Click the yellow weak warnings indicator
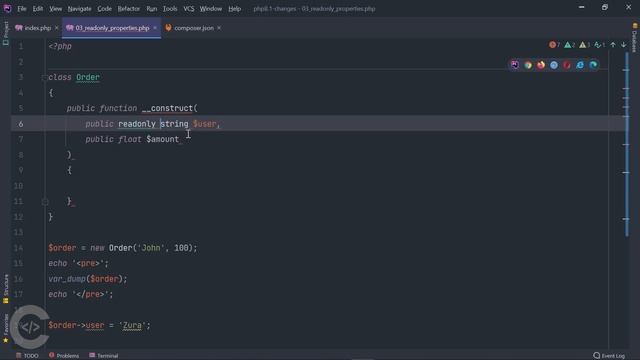This screenshot has width=640, height=360. [584, 45]
